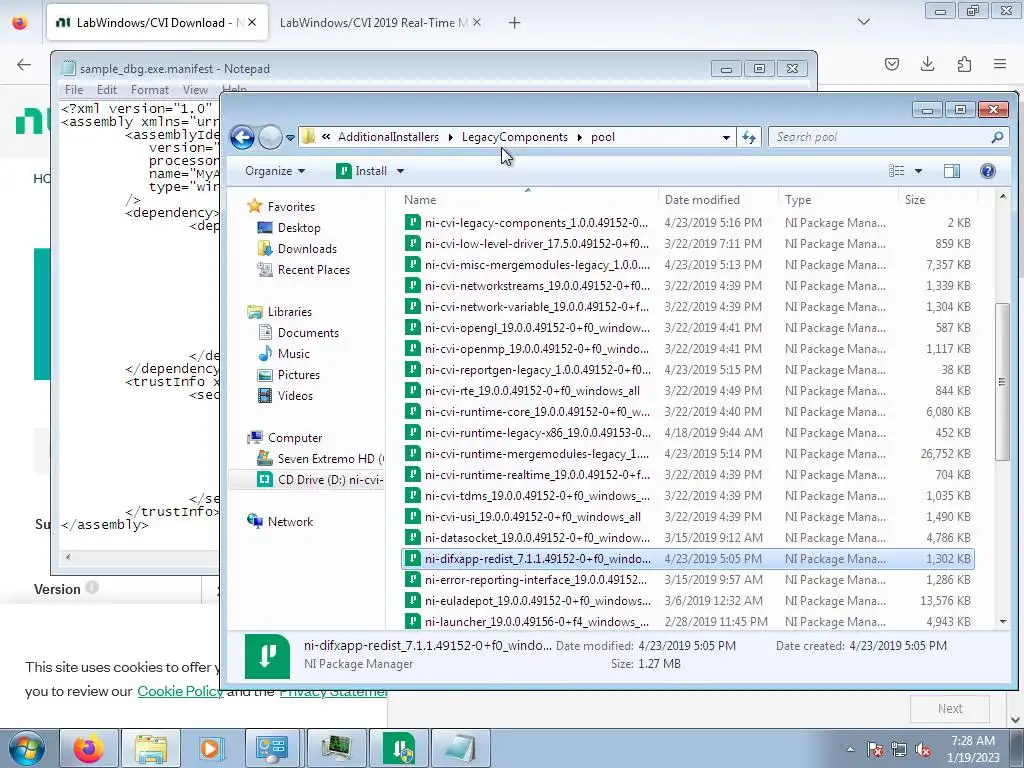Change the view icon in Explorer
Viewport: 1024px width, 768px height.
click(897, 171)
